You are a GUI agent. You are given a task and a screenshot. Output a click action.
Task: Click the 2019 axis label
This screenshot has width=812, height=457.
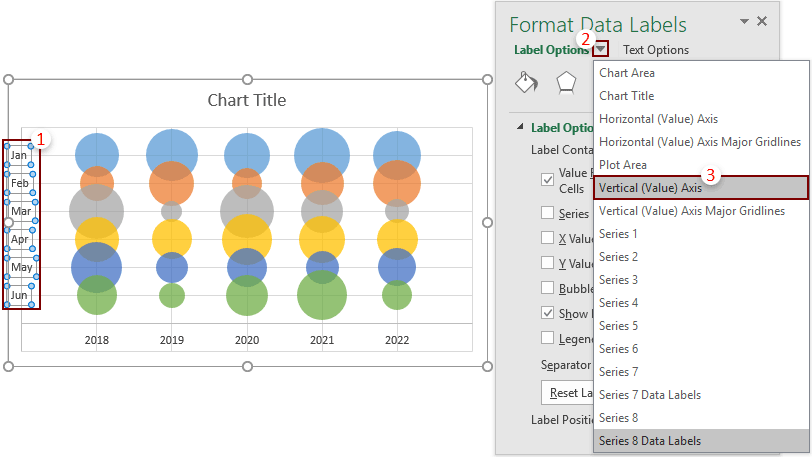point(172,340)
